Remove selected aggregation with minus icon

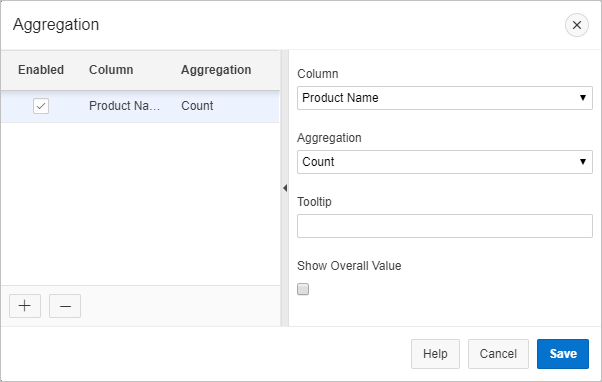65,306
